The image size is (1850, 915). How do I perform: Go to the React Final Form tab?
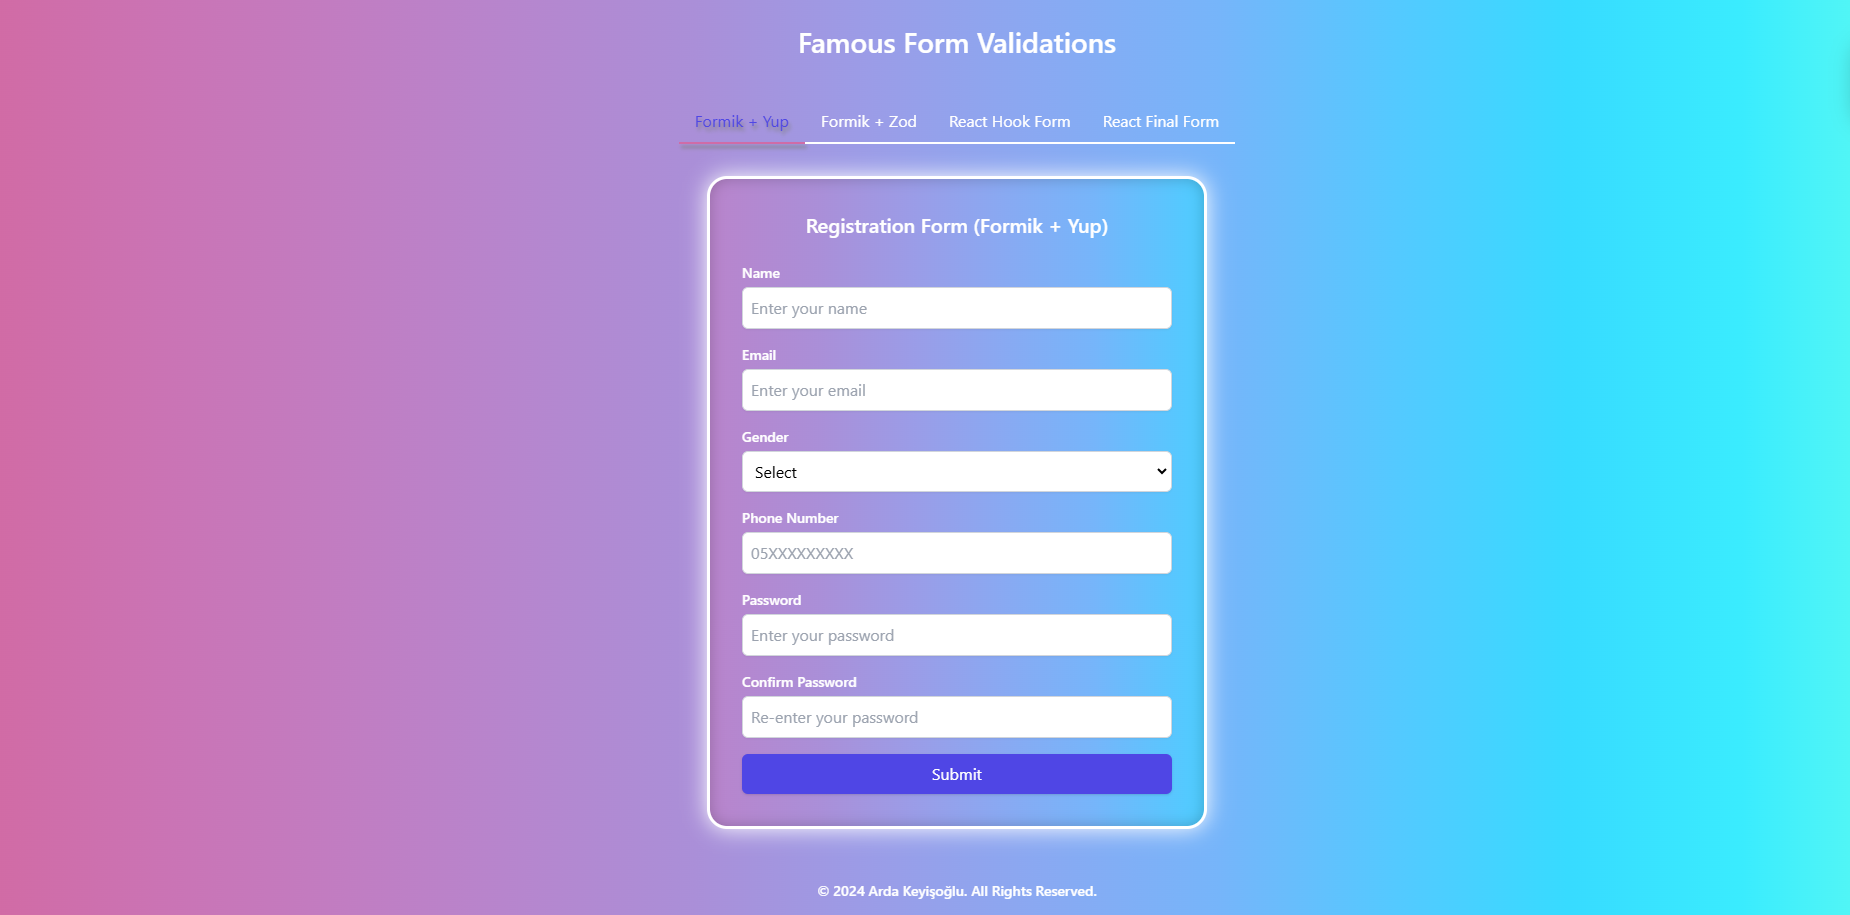[1161, 122]
